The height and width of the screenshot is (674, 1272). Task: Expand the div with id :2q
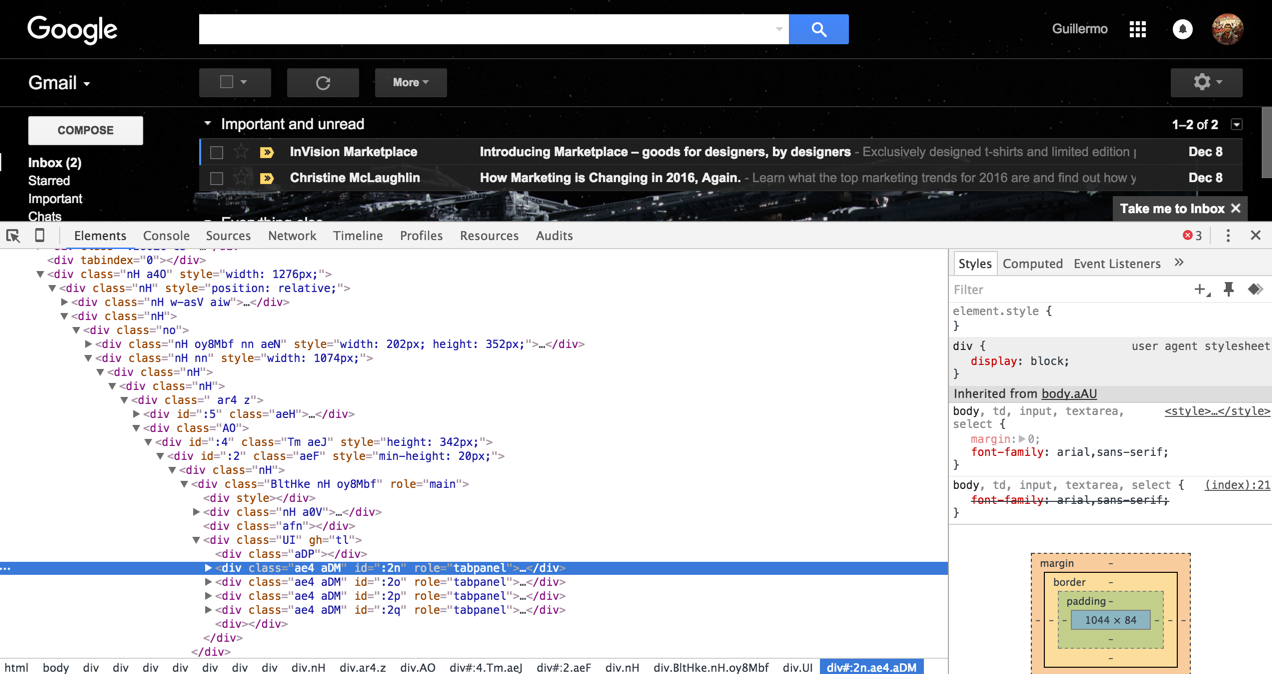point(208,610)
